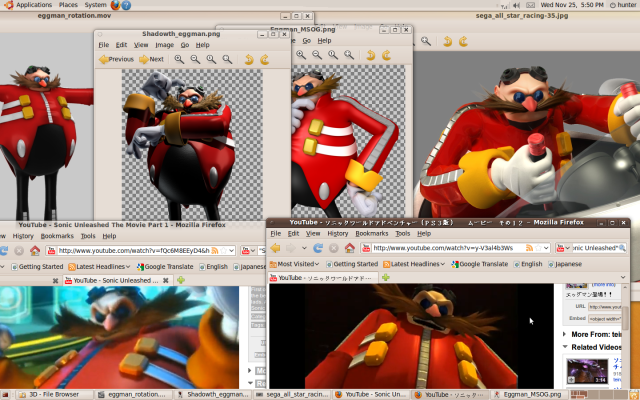
Task: Zoom in on Eggman_MSOG.png image
Action: [x=301, y=55]
